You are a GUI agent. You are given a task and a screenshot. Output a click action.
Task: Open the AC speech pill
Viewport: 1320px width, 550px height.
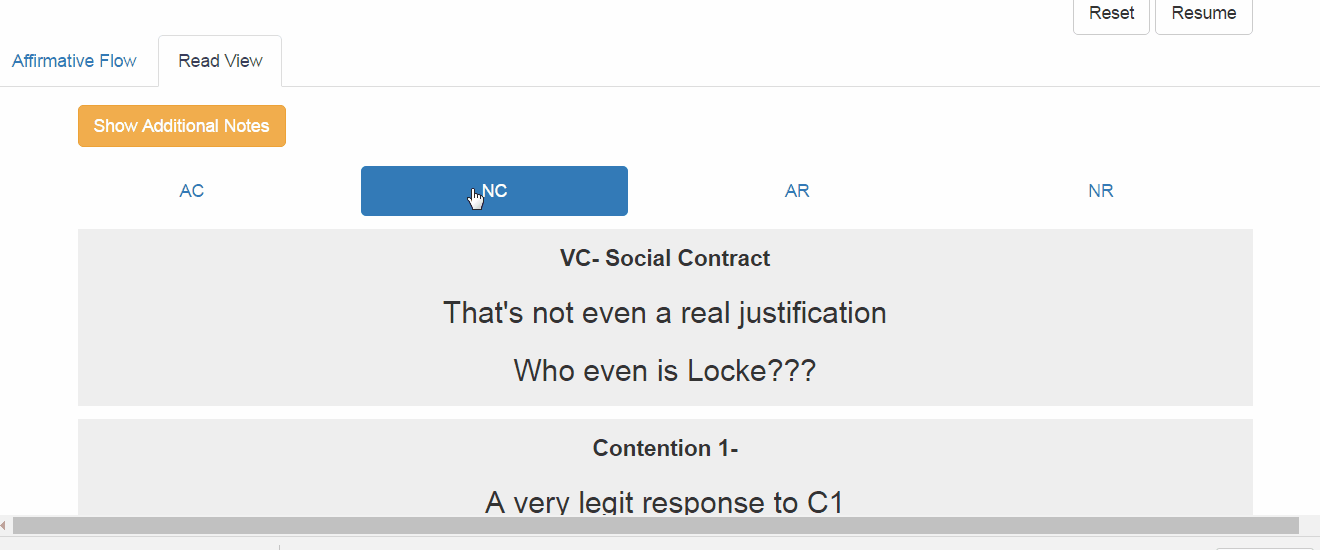pyautogui.click(x=192, y=191)
